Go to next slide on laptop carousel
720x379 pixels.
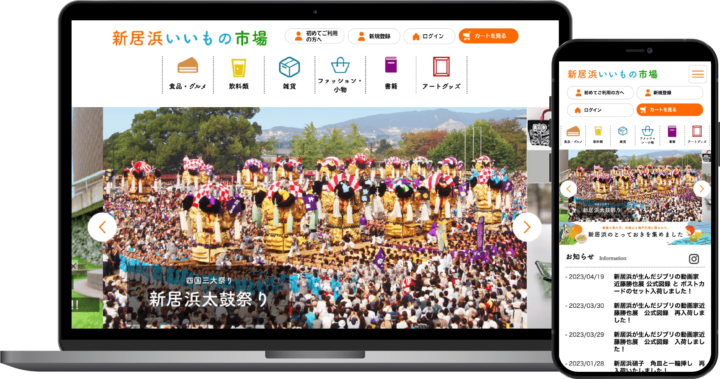pos(527,227)
